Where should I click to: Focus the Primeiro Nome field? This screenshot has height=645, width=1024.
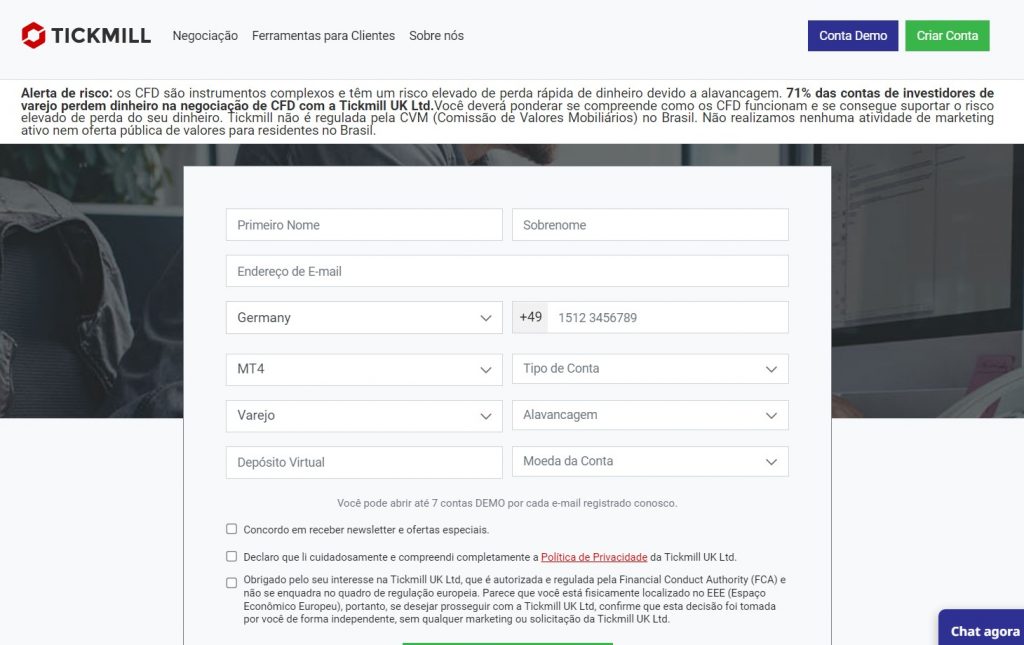point(364,225)
